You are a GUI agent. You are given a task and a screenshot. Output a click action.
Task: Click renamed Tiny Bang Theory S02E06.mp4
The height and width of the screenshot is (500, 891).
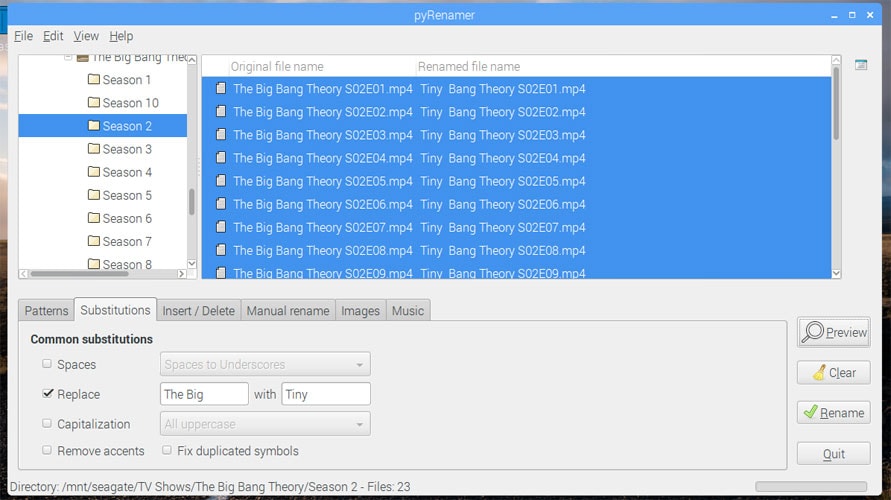(503, 204)
